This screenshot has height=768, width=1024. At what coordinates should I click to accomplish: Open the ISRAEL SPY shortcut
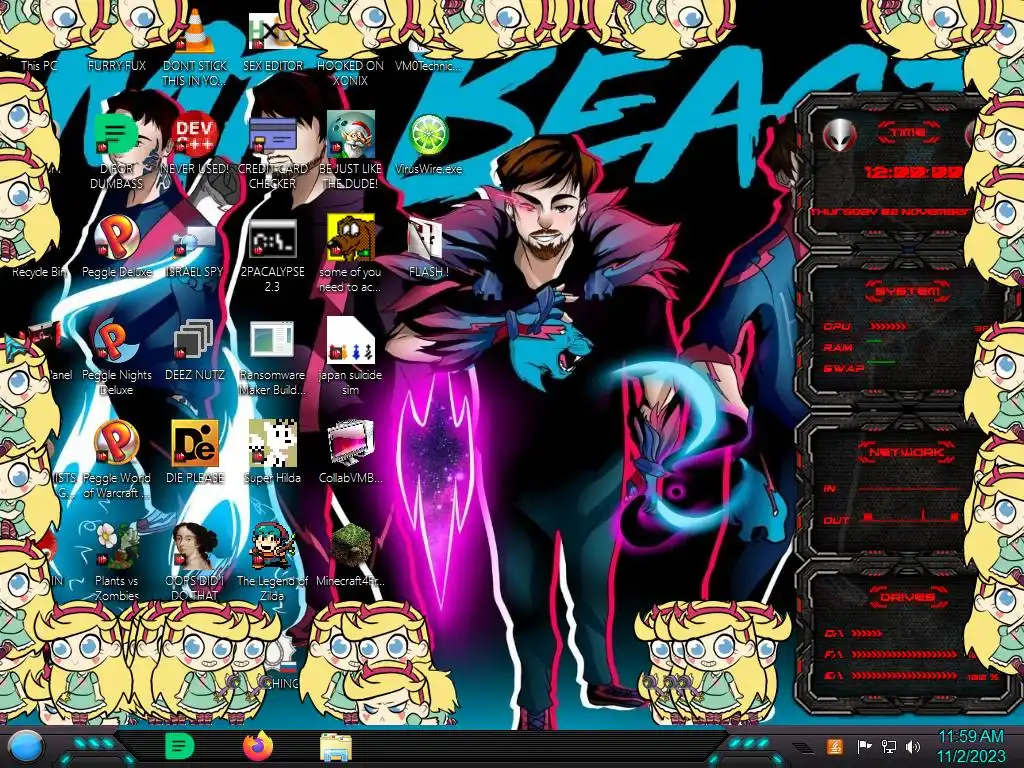click(195, 239)
